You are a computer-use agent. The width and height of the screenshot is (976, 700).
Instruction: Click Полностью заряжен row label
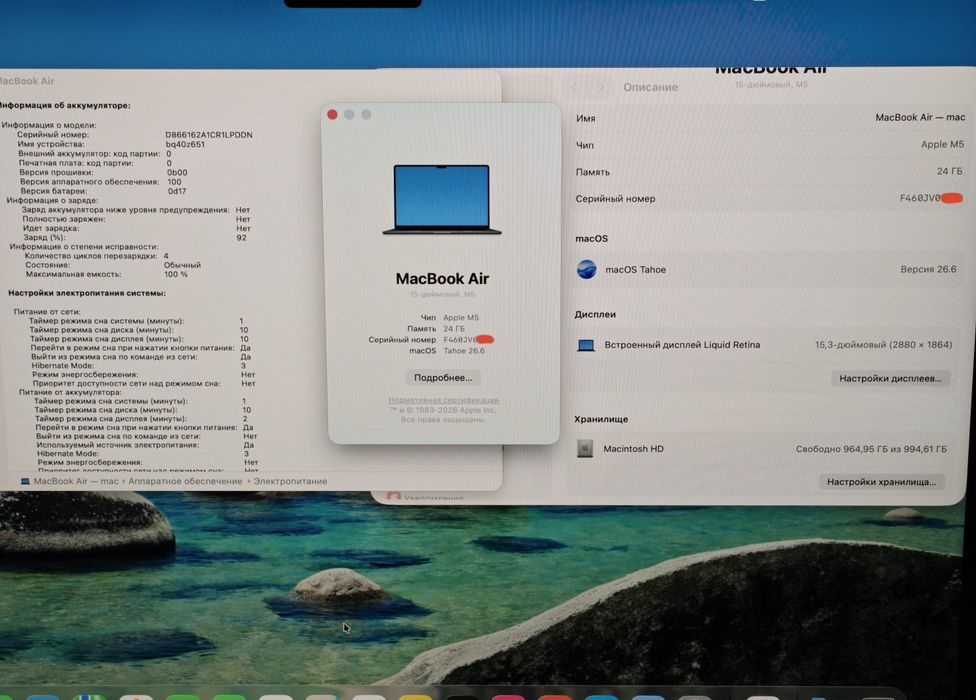click(x=64, y=219)
